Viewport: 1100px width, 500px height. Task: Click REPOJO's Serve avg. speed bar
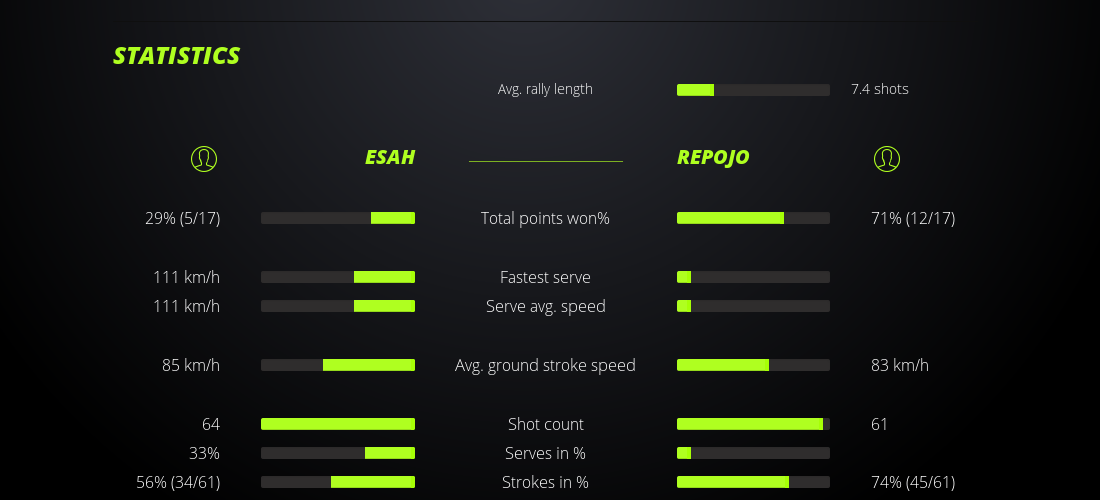(753, 306)
